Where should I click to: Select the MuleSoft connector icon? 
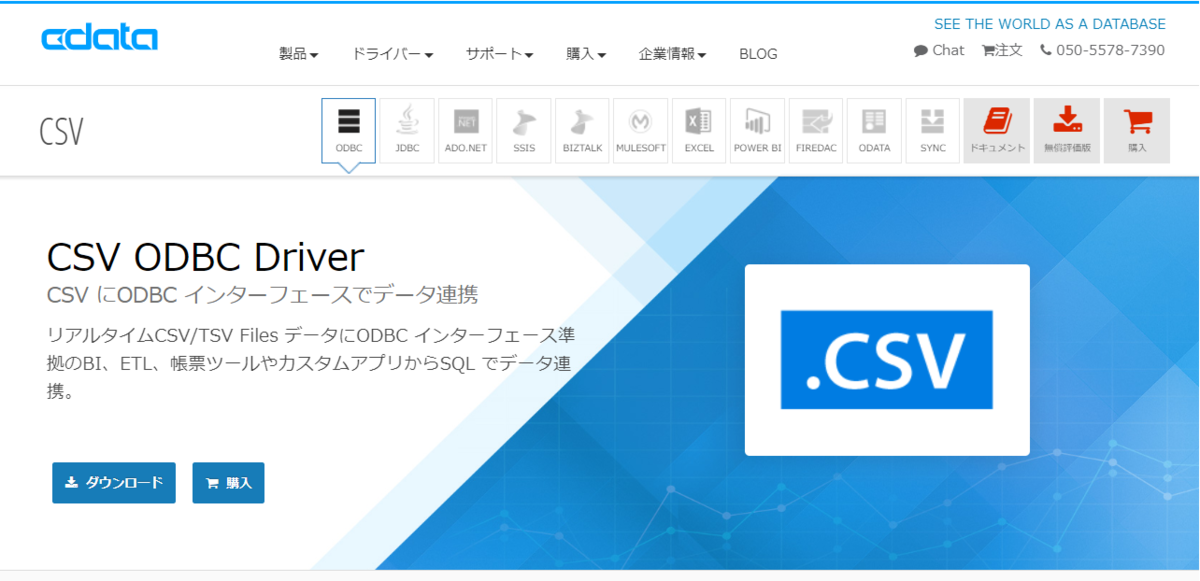click(x=641, y=130)
